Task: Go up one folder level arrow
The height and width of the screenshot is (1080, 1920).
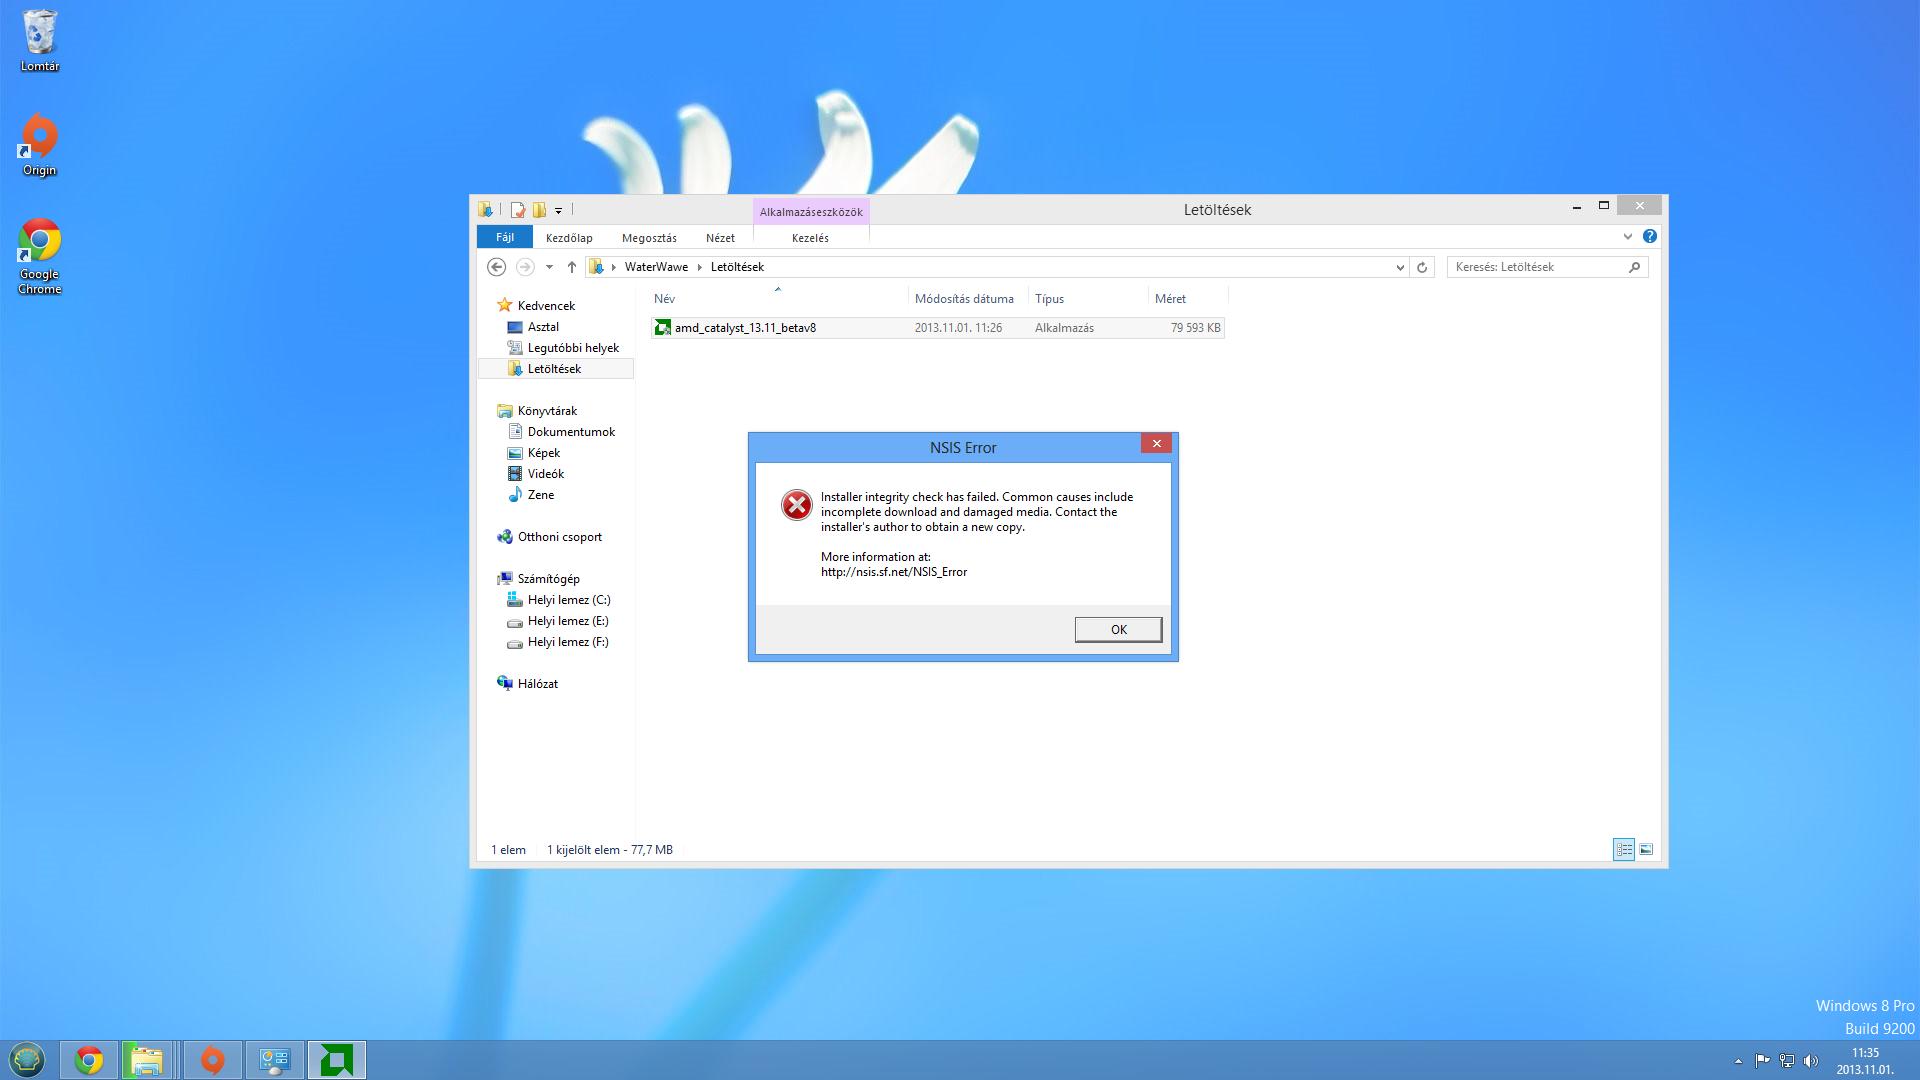Action: [571, 267]
